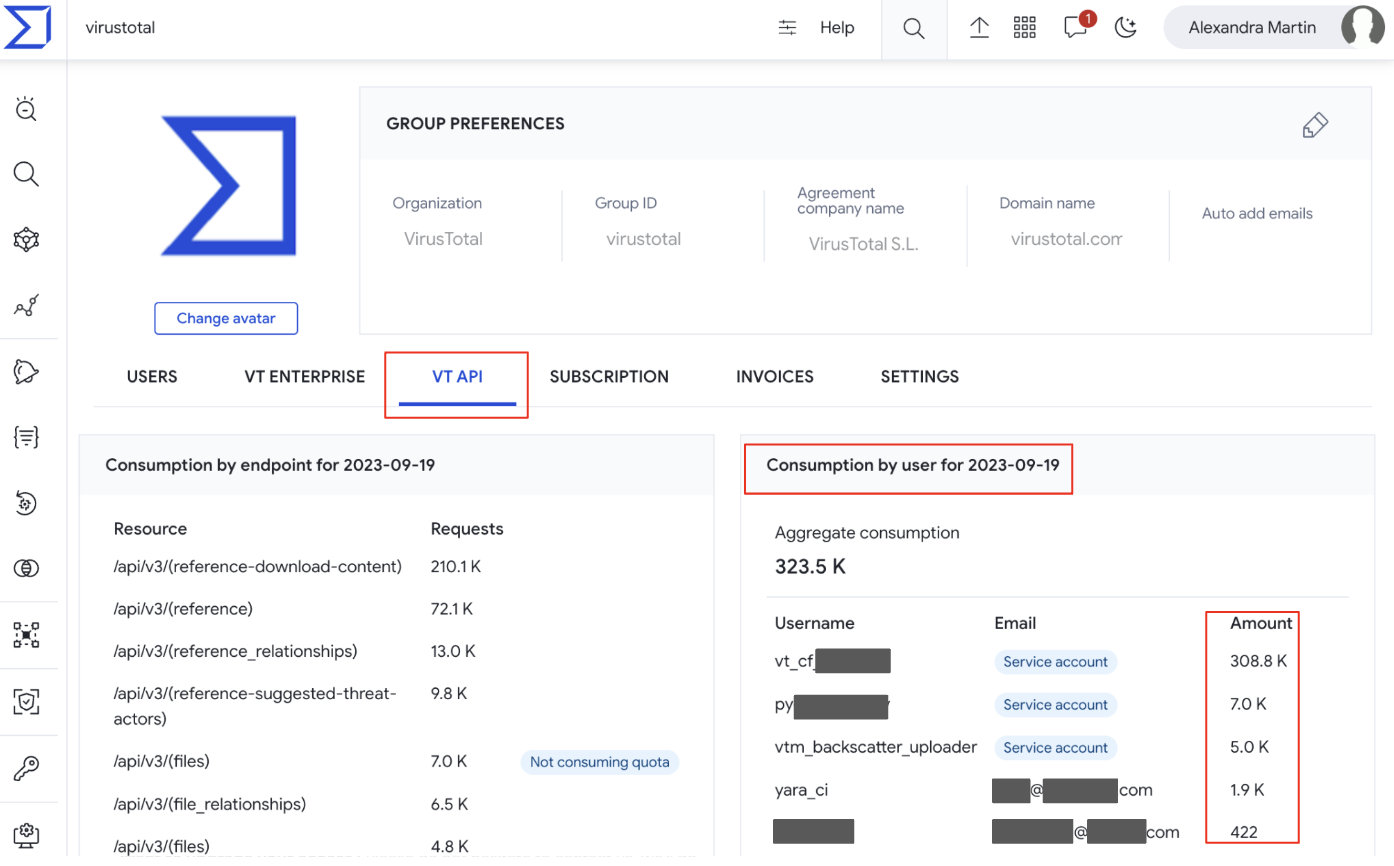Click the 'Username' column header
This screenshot has width=1394, height=866.
(814, 623)
